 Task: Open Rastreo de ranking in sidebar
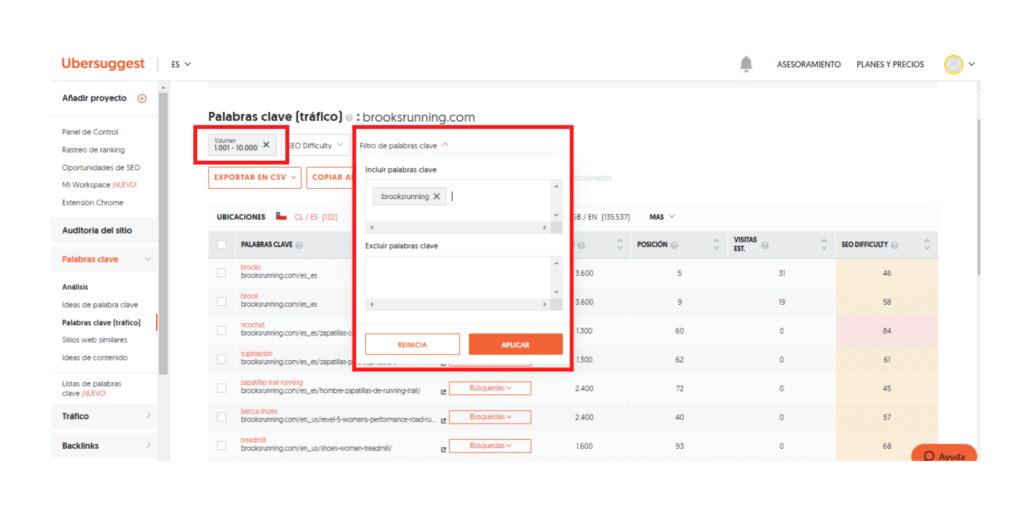[x=93, y=150]
